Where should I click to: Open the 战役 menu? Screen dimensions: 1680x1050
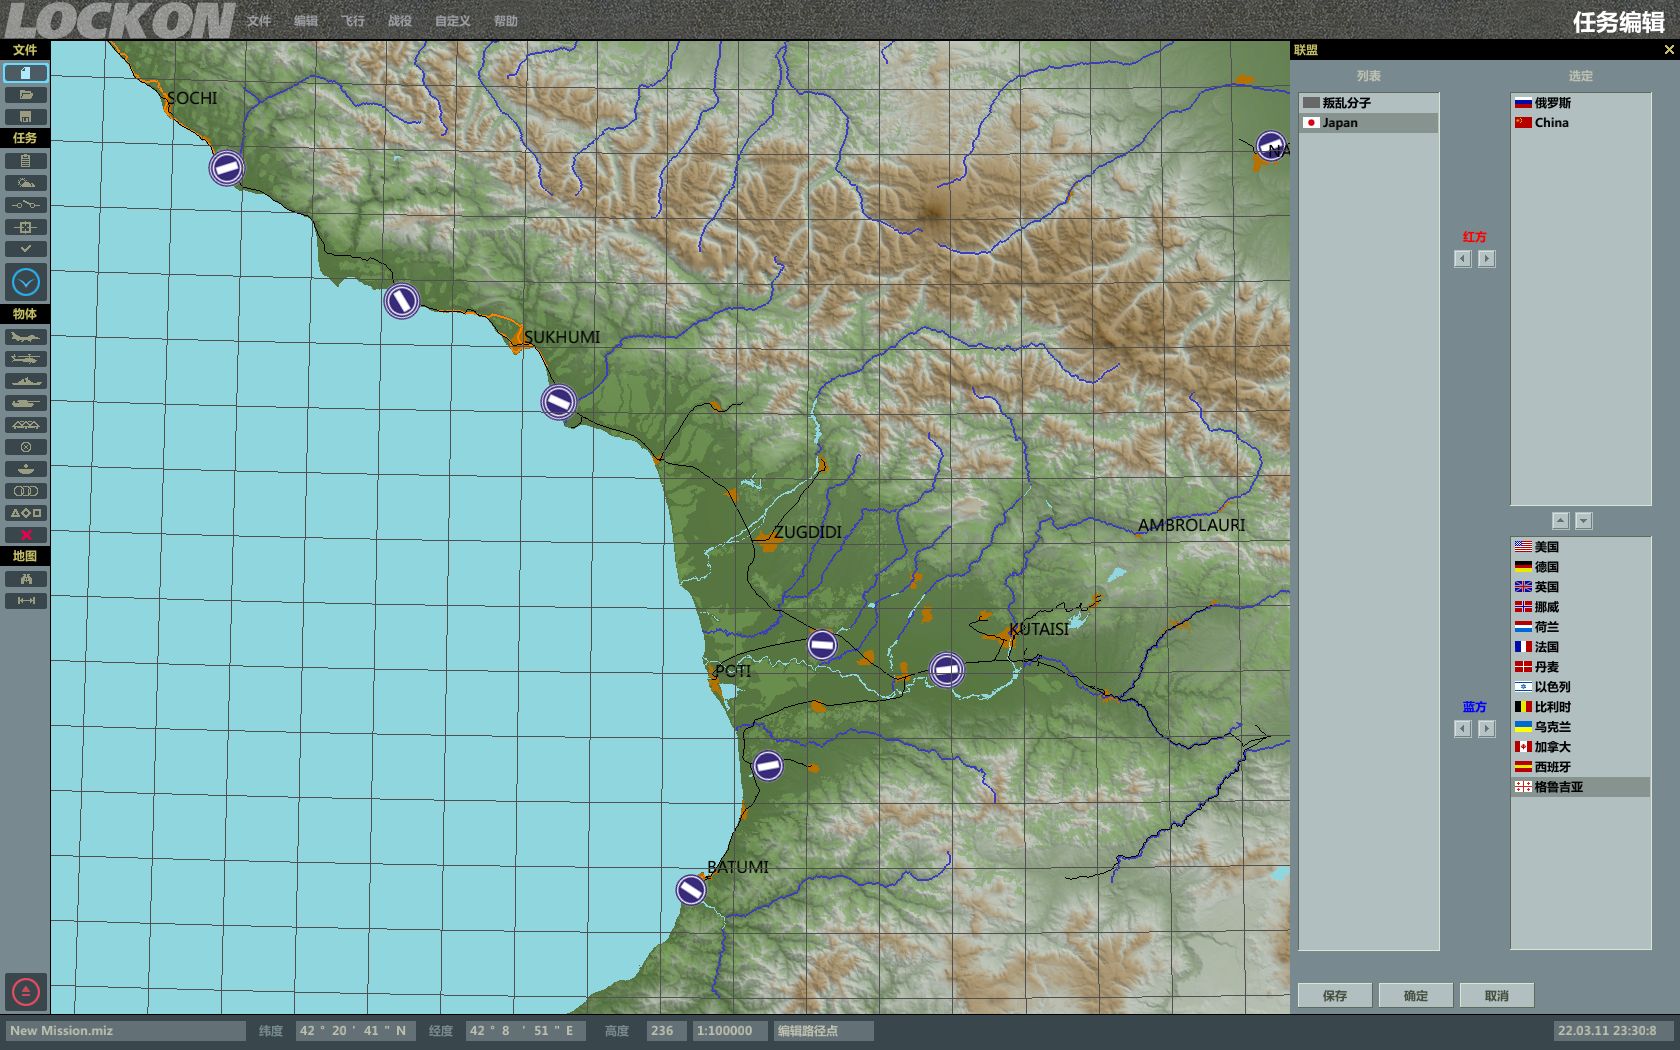(400, 21)
